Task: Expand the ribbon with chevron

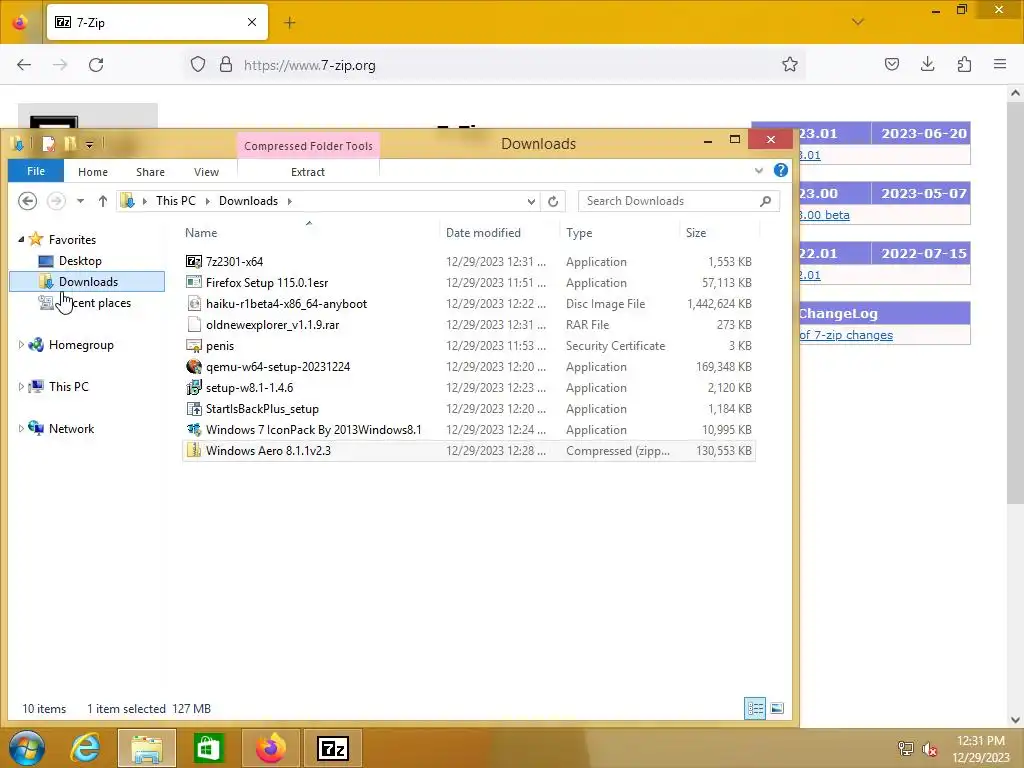Action: tap(759, 170)
